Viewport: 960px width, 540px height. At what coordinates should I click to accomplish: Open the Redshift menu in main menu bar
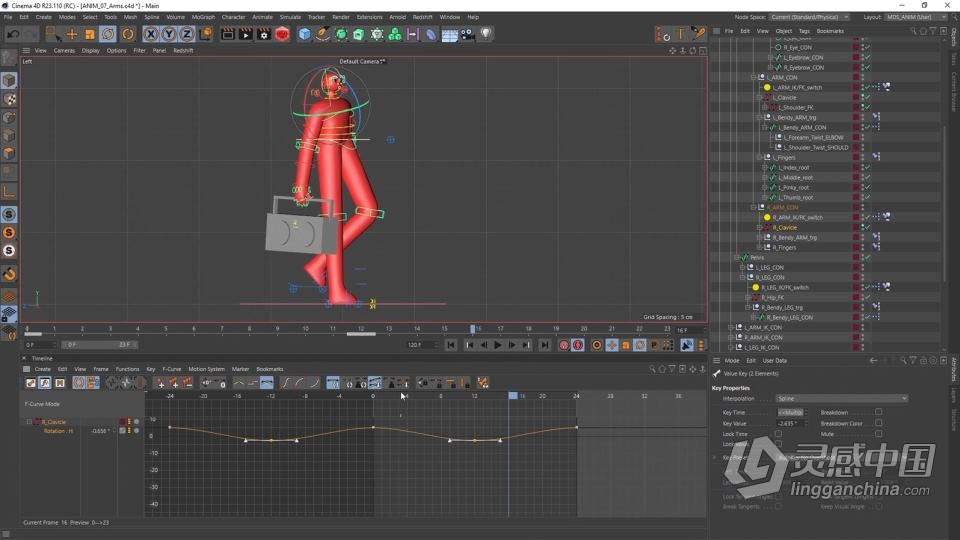[x=422, y=17]
